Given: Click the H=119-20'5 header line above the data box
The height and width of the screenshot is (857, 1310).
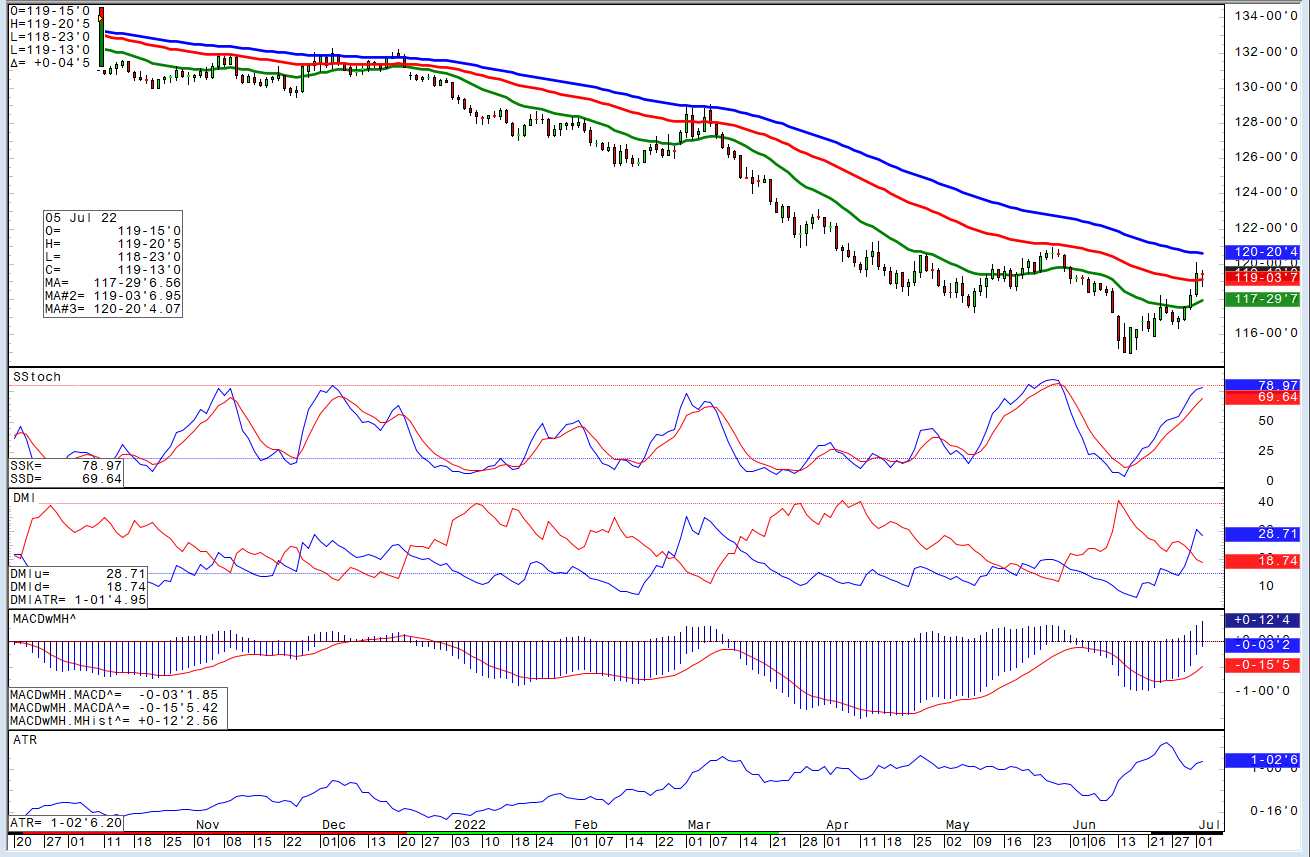Looking at the screenshot, I should 51,23.
